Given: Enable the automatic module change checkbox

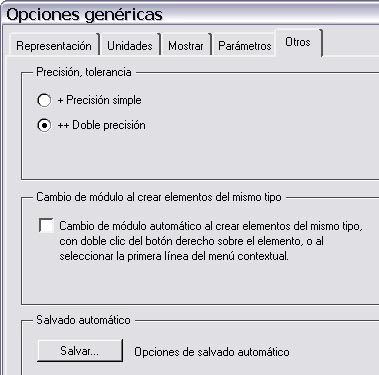Looking at the screenshot, I should (46, 225).
